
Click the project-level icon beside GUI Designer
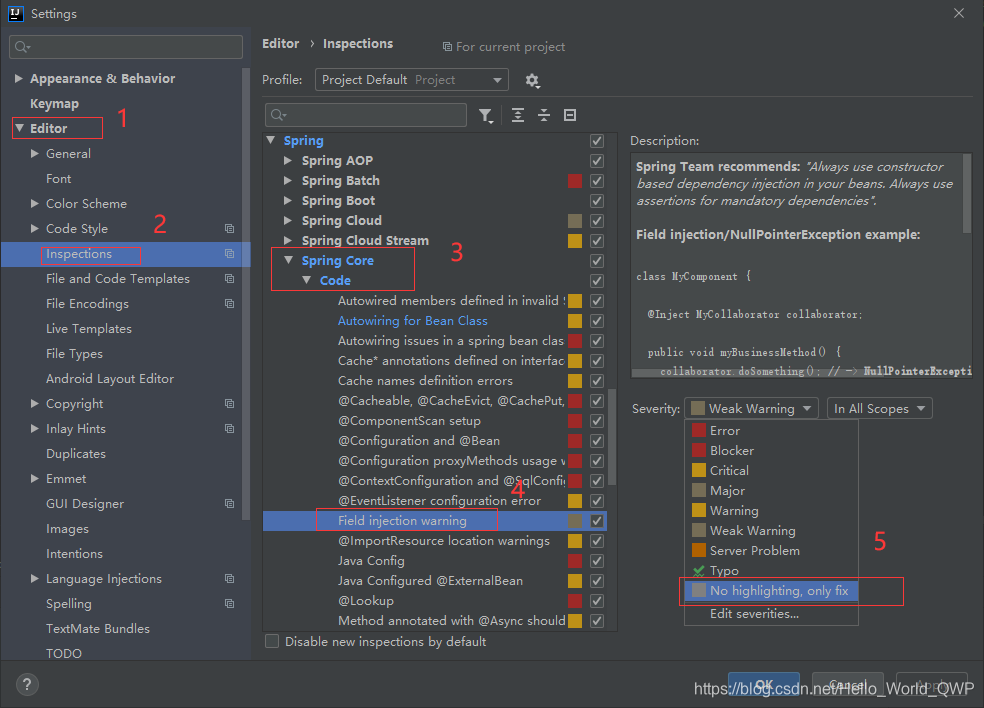230,503
